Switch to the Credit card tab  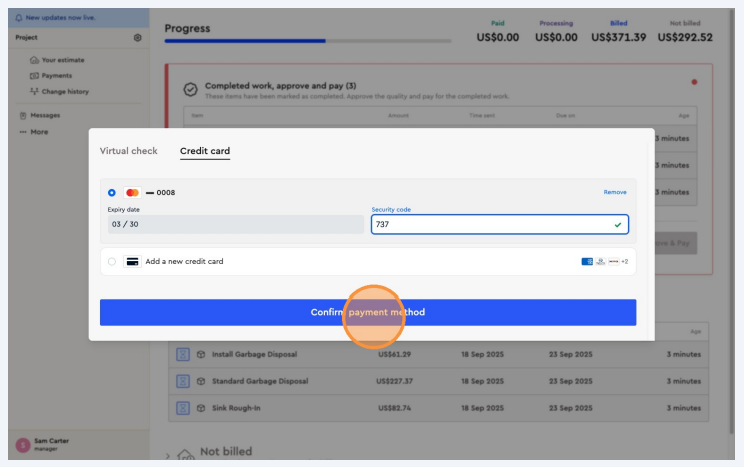point(205,151)
